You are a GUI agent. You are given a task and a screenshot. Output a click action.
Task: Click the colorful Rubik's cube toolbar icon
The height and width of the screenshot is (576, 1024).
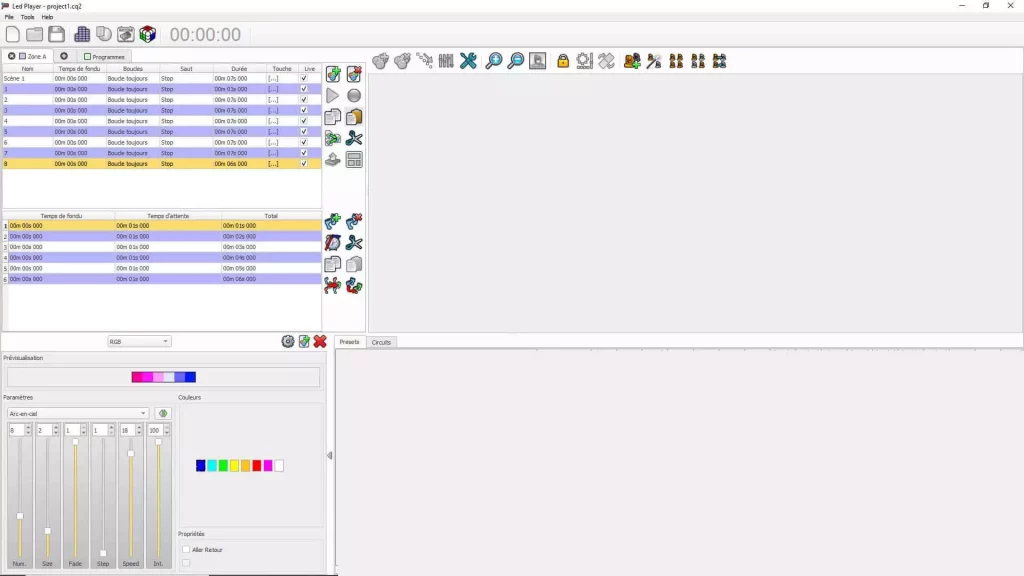click(147, 35)
